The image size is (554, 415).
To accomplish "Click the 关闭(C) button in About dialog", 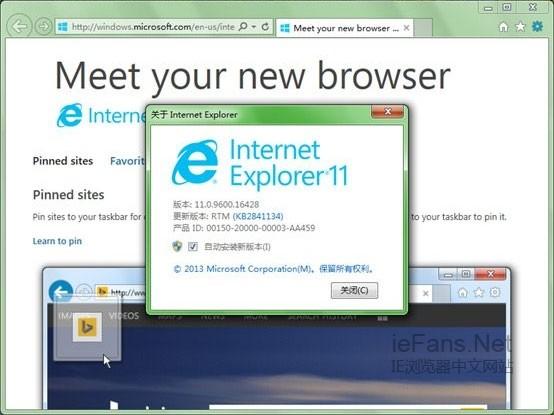I will tap(354, 290).
